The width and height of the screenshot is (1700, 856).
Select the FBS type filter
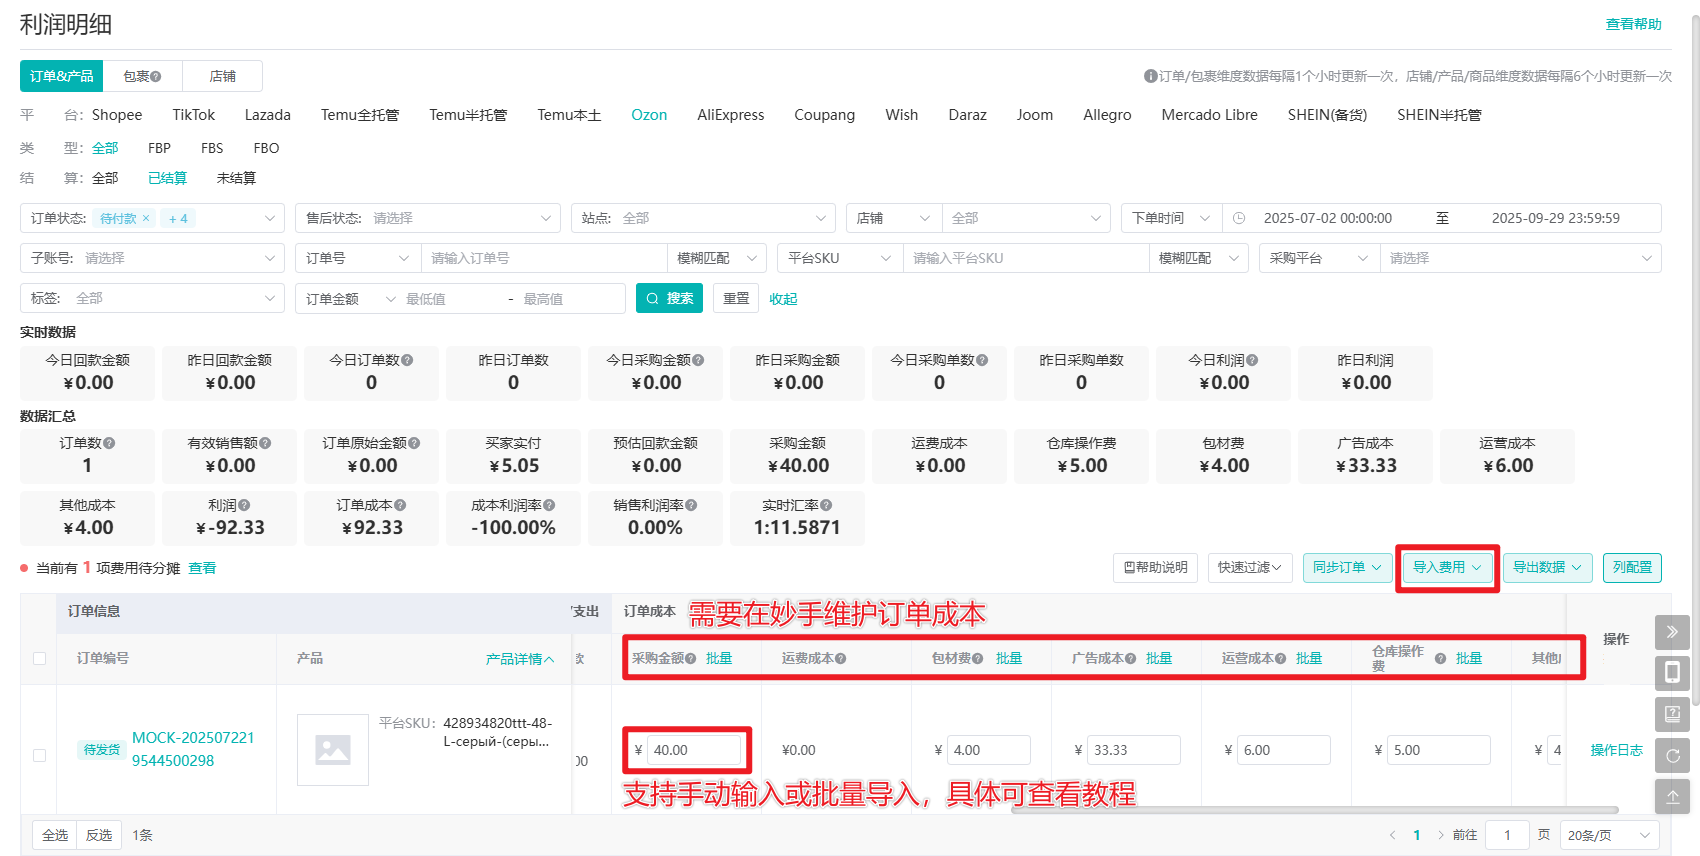[x=212, y=148]
